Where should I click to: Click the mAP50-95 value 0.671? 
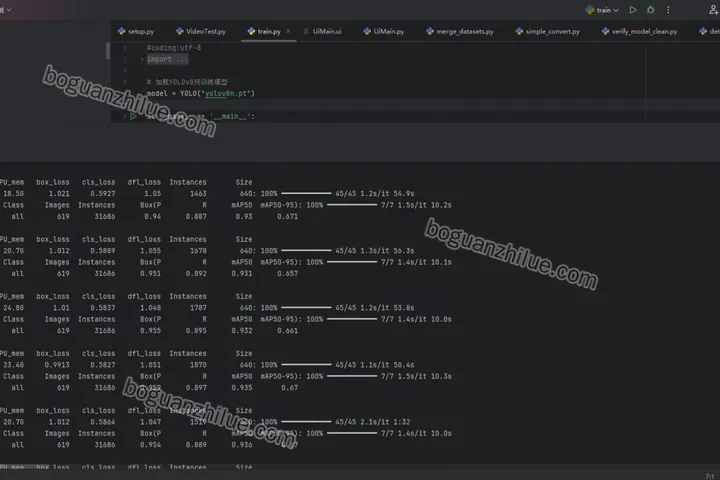287,216
